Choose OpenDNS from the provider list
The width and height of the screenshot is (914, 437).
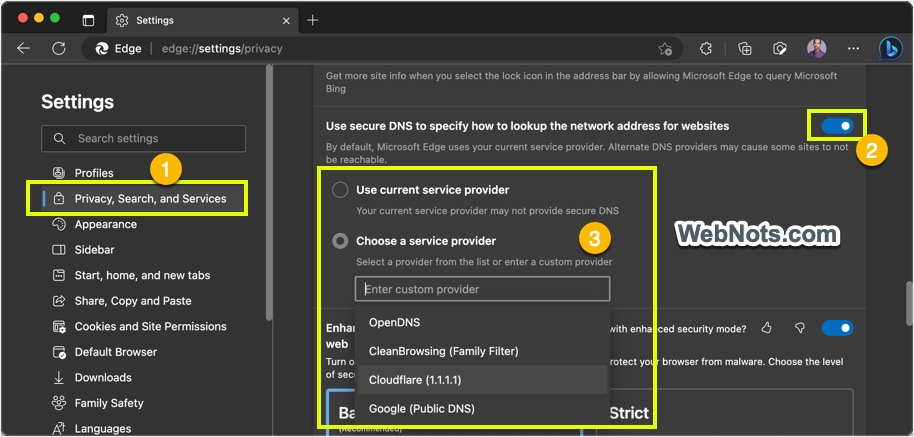[x=481, y=322]
